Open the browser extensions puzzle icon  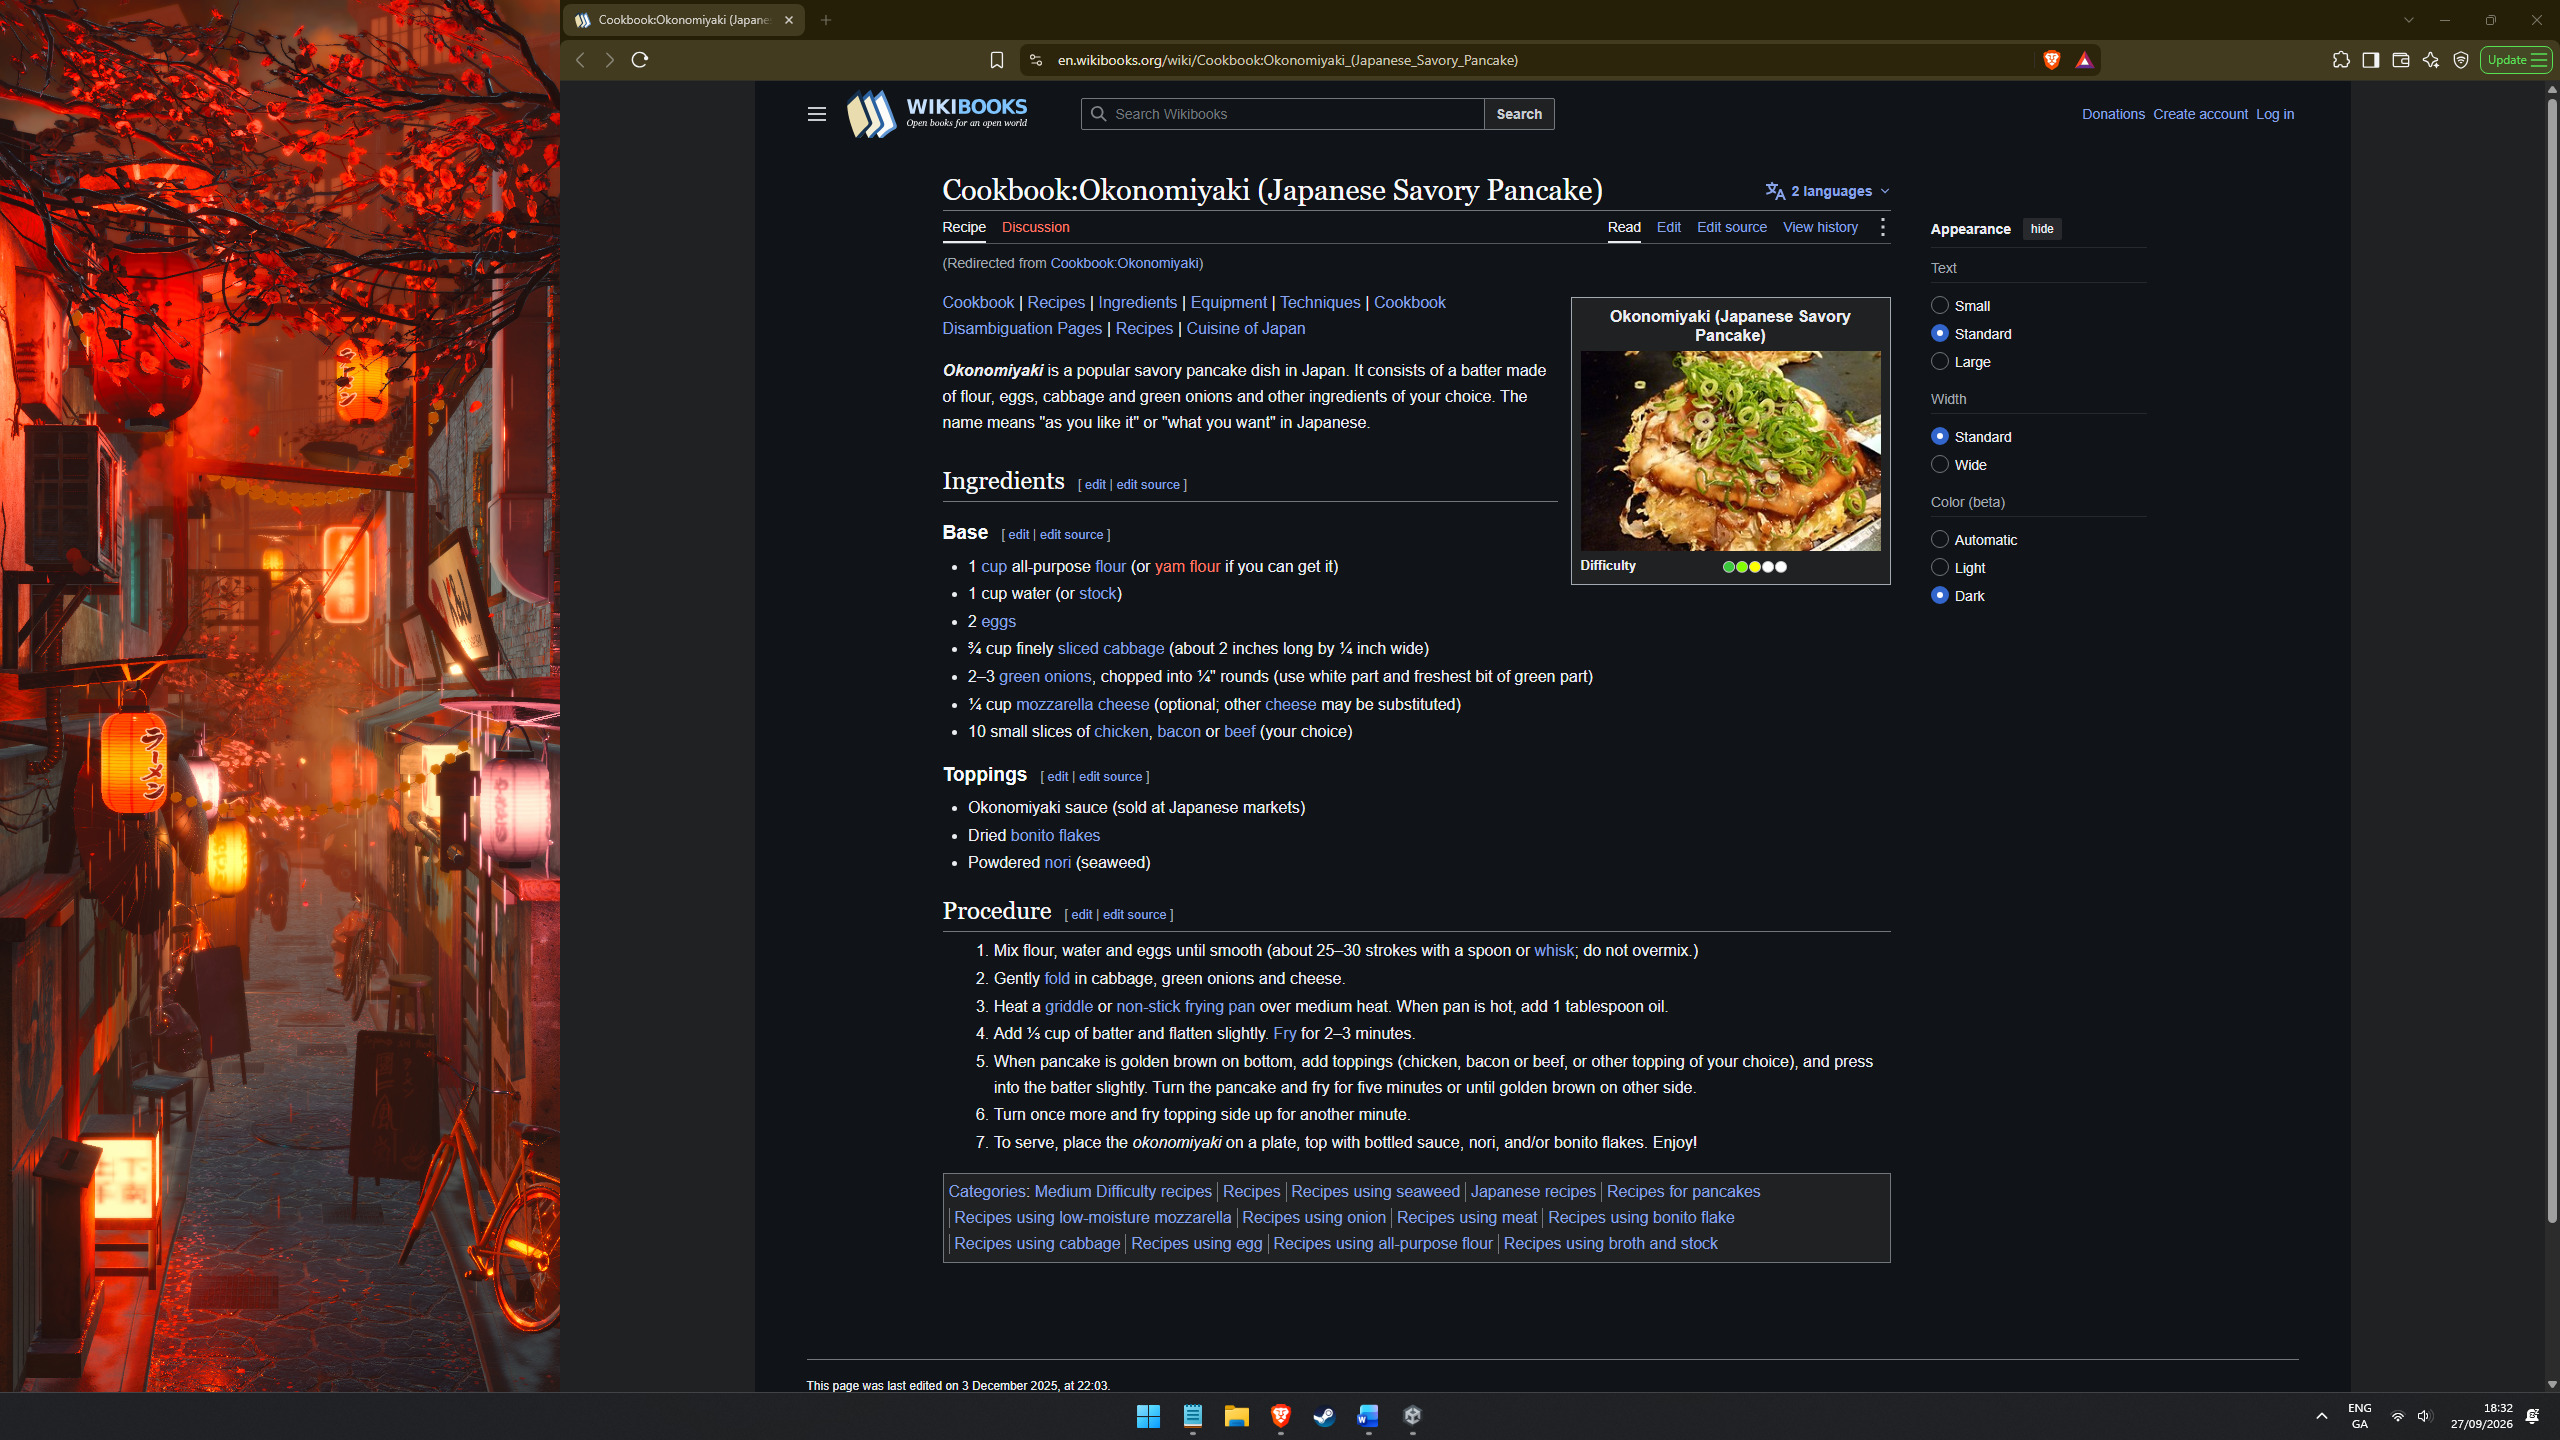click(x=2341, y=60)
